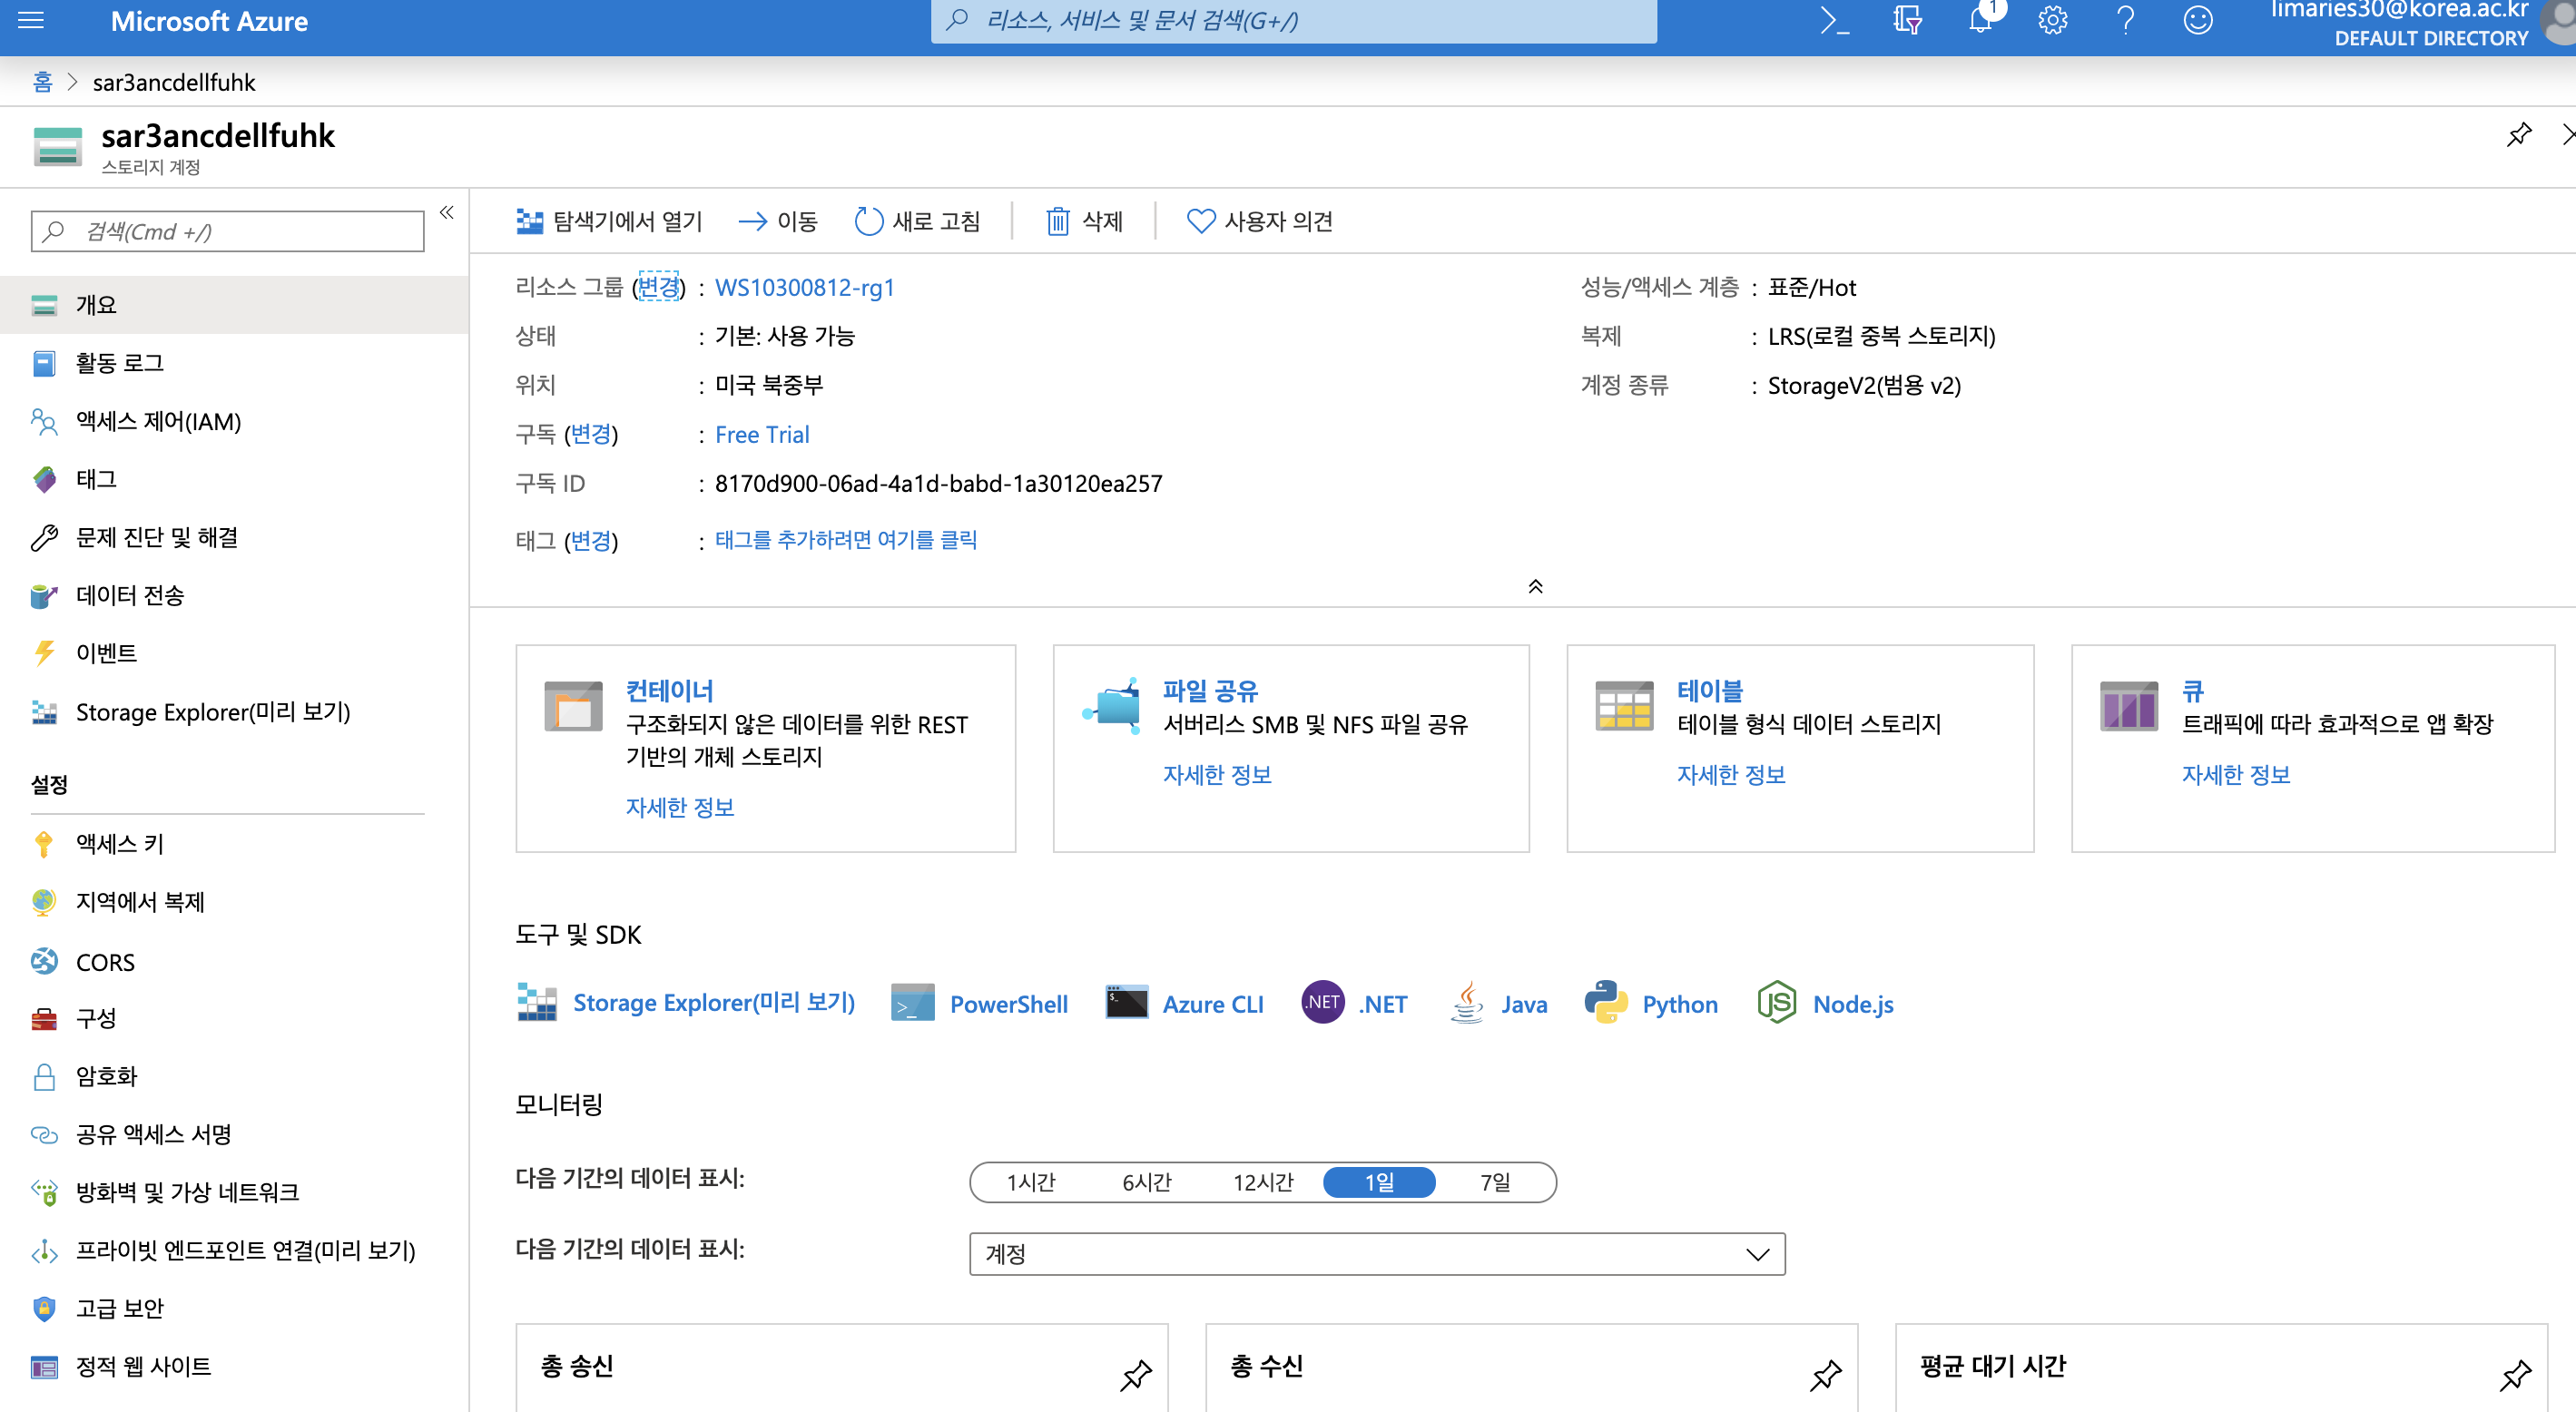
Task: Click the feedback smiley face icon
Action: click(x=2197, y=20)
